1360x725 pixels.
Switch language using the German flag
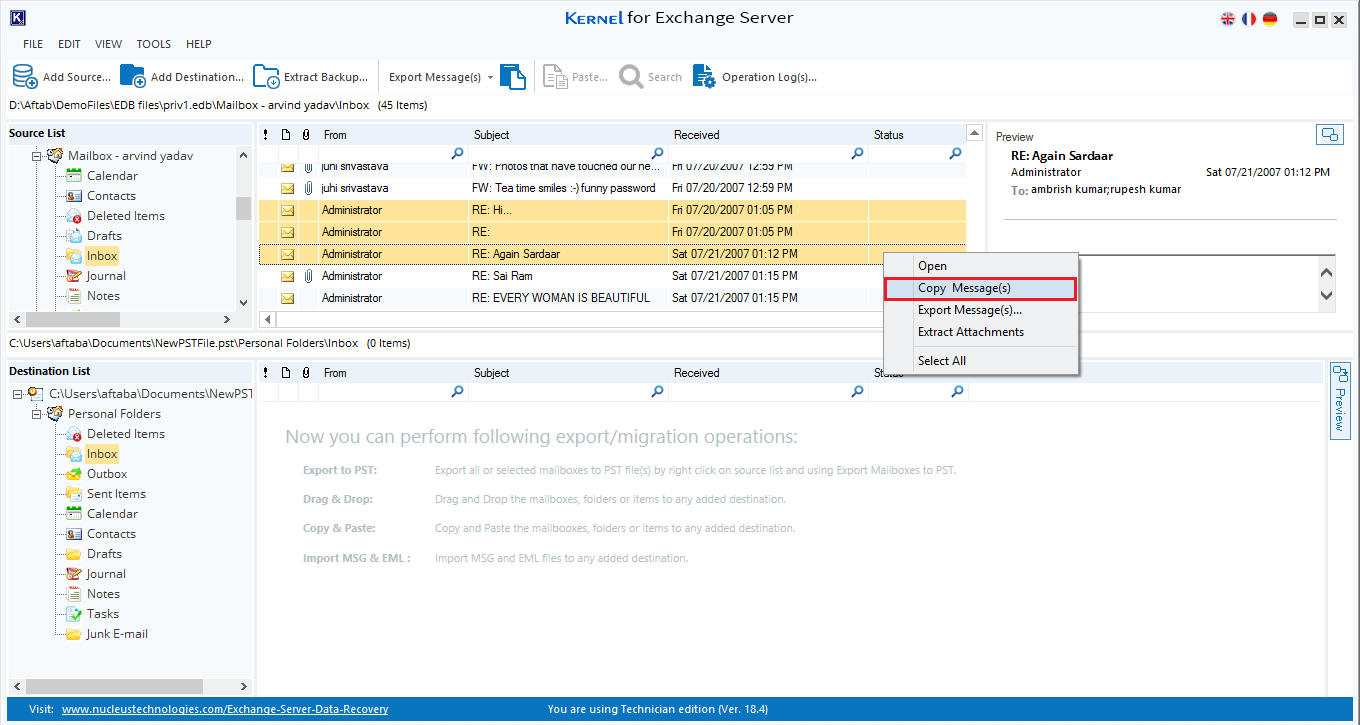(1270, 18)
